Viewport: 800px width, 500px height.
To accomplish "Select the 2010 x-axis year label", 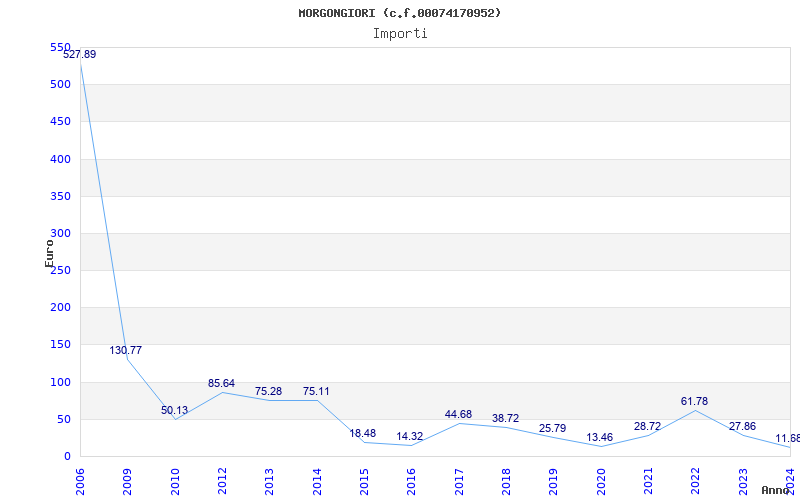I will pyautogui.click(x=175, y=482).
